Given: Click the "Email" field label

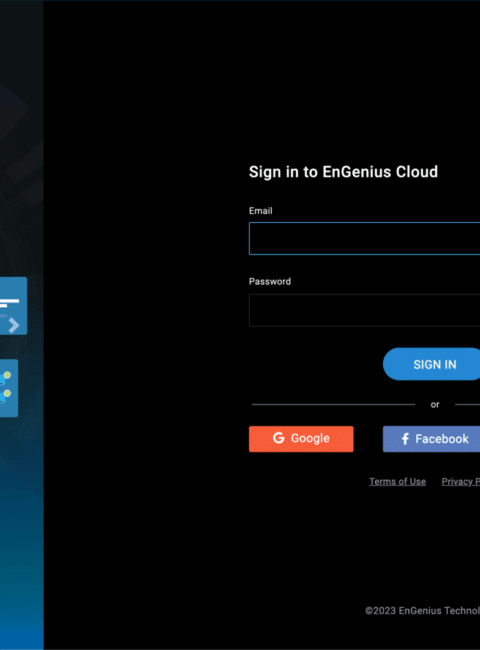Looking at the screenshot, I should point(260,211).
